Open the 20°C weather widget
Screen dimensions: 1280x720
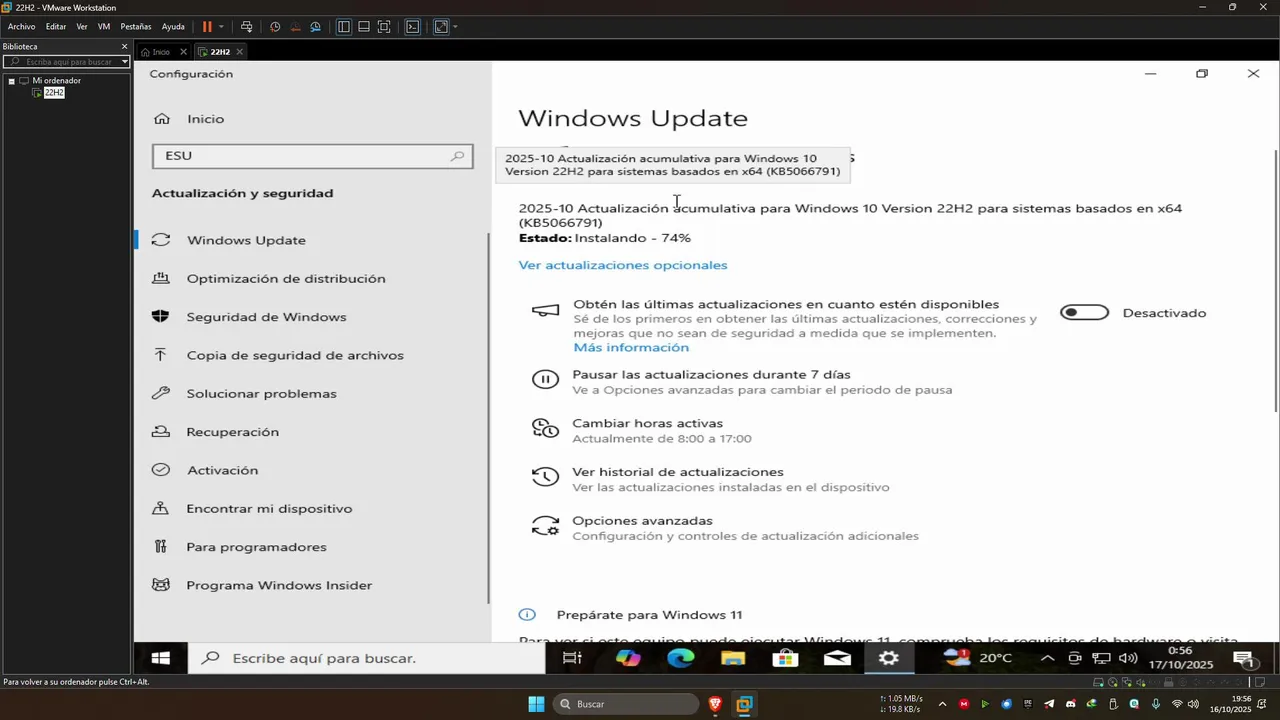click(978, 658)
